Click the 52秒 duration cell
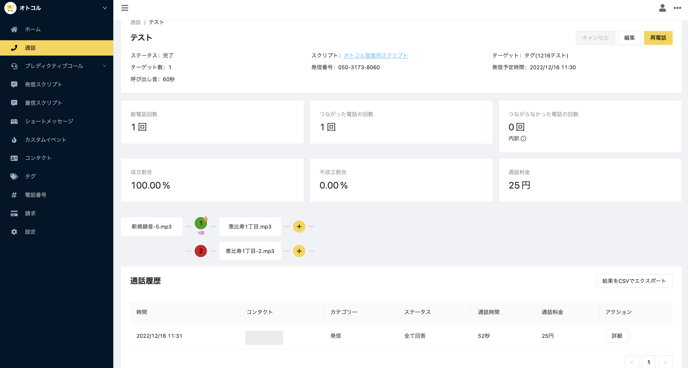Screen dimensions: 688x368 pyautogui.click(x=484, y=336)
